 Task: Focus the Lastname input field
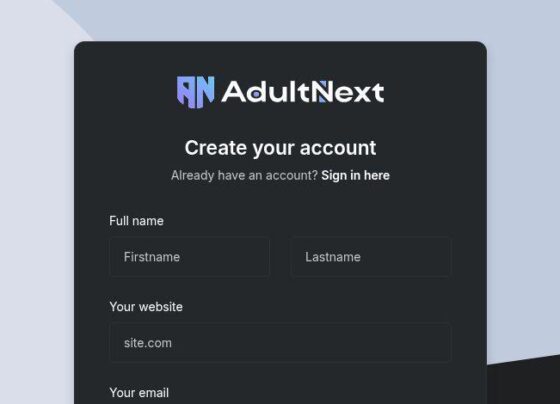point(370,257)
